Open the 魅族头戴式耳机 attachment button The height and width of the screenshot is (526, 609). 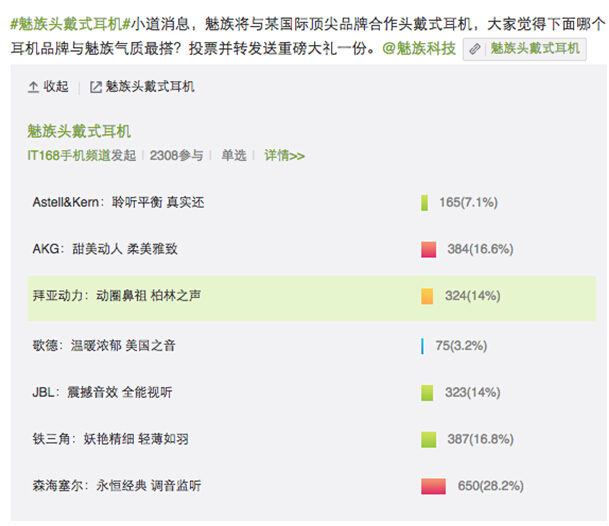point(524,49)
